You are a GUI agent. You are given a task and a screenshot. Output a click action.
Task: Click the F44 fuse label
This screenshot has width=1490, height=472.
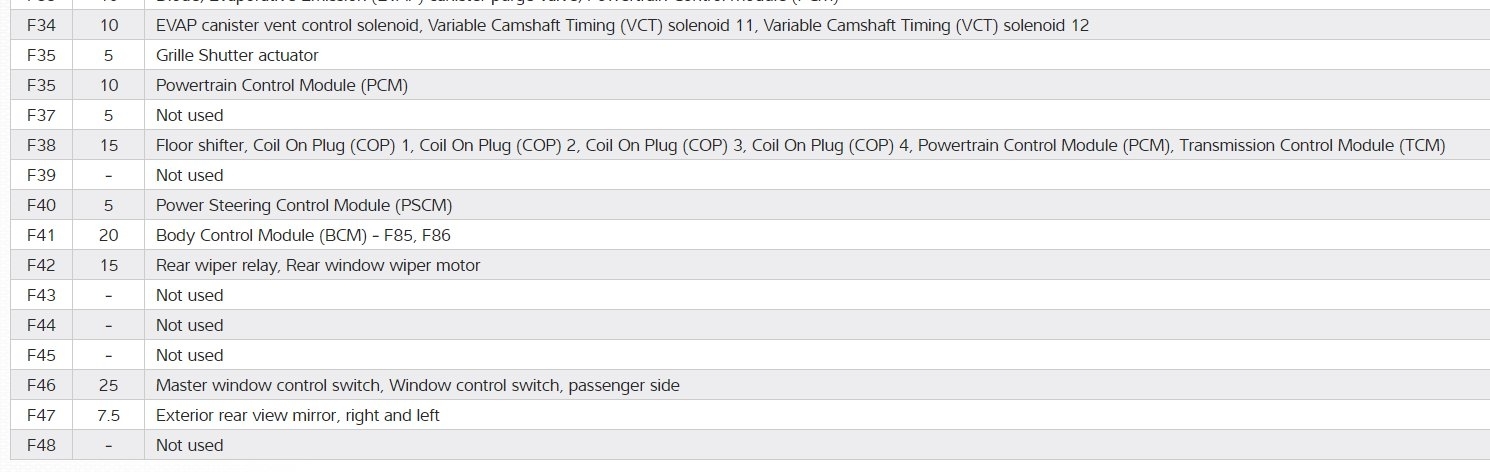coord(41,325)
